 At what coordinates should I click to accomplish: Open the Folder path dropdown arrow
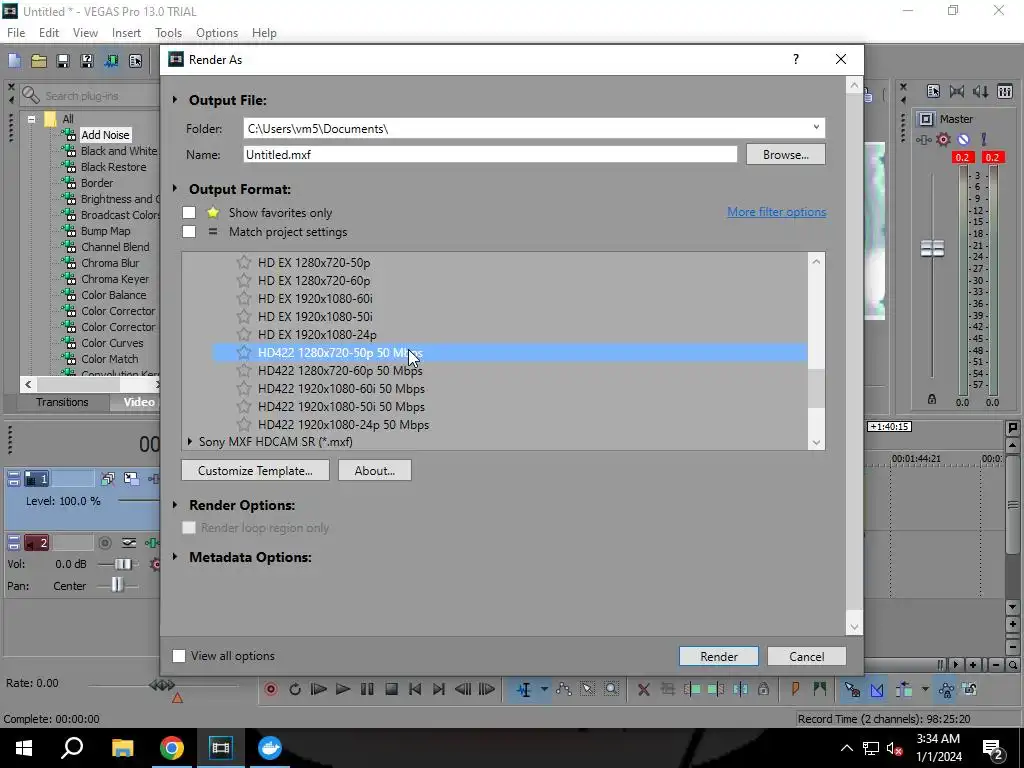[816, 128]
